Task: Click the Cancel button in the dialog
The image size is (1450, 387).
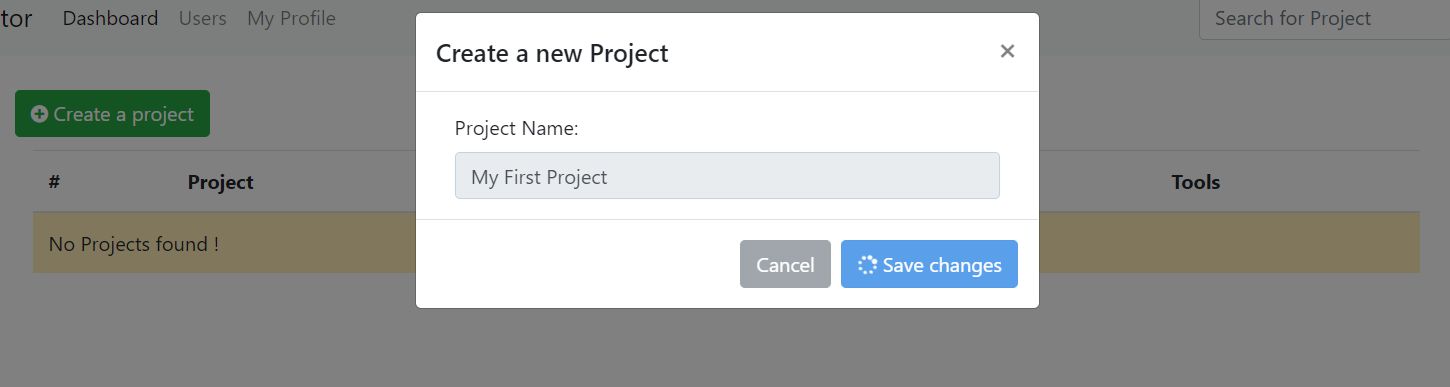Action: 785,264
